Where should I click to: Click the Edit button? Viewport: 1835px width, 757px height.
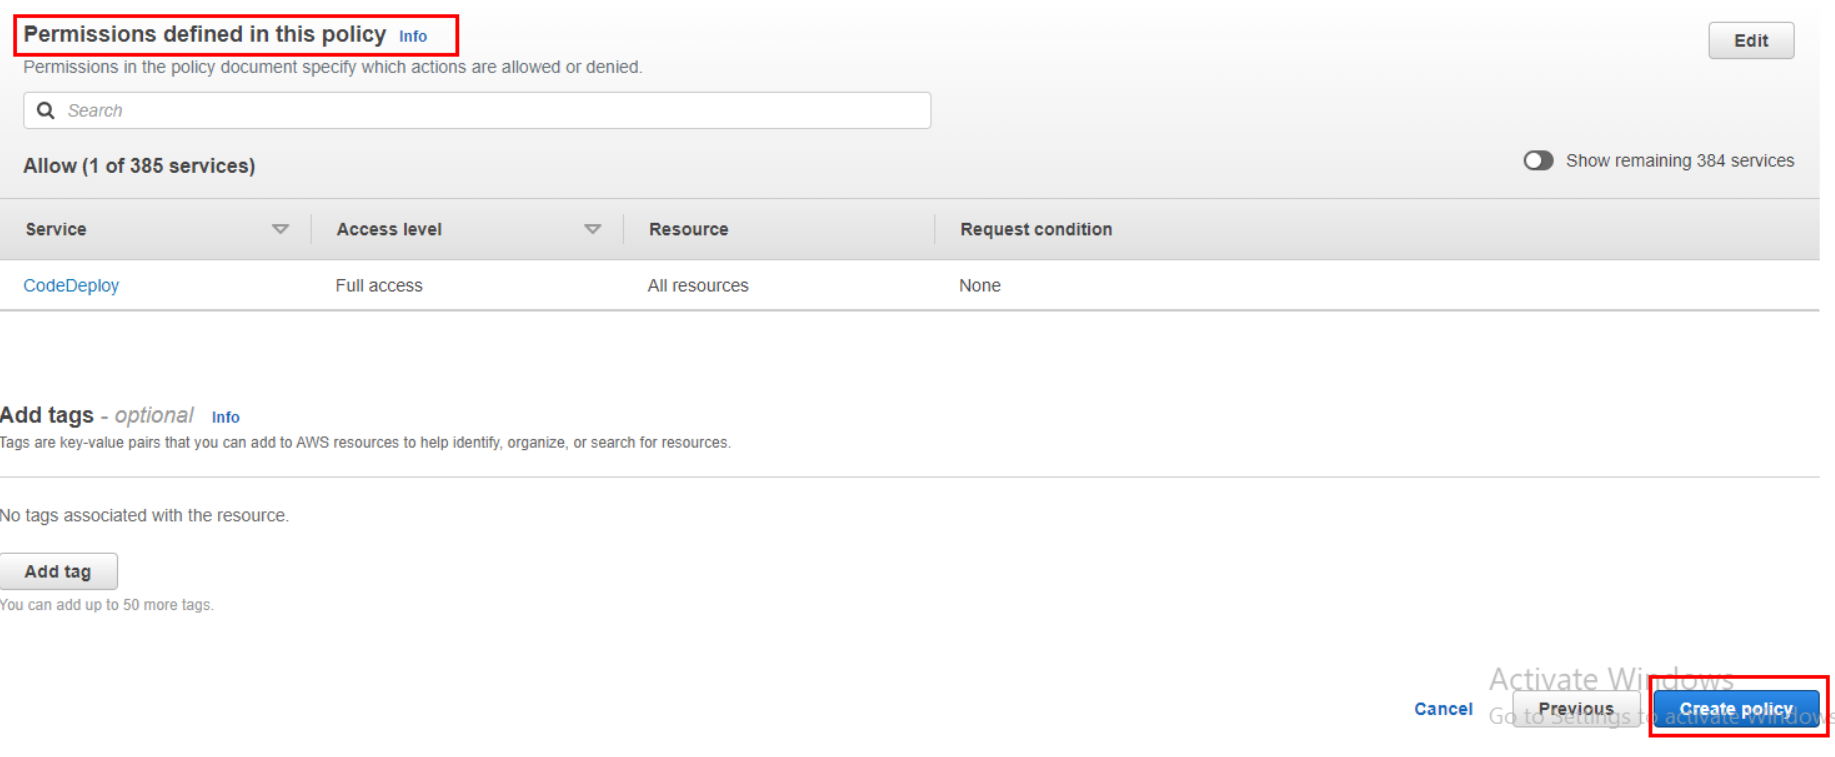coord(1750,41)
